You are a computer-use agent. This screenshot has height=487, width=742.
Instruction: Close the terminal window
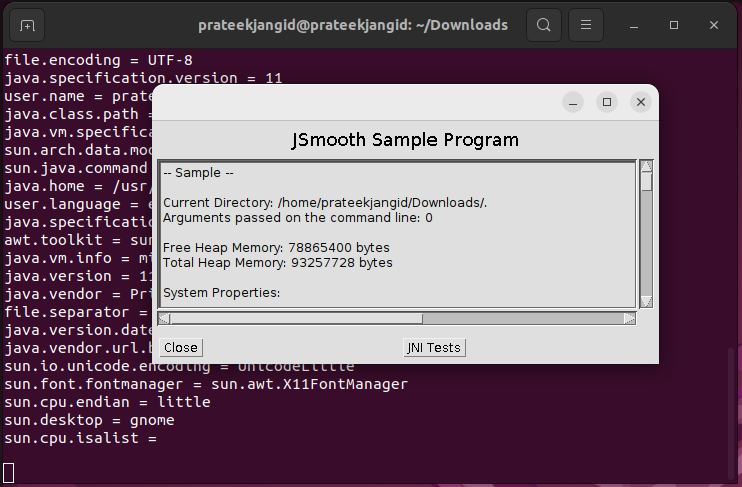tap(714, 25)
